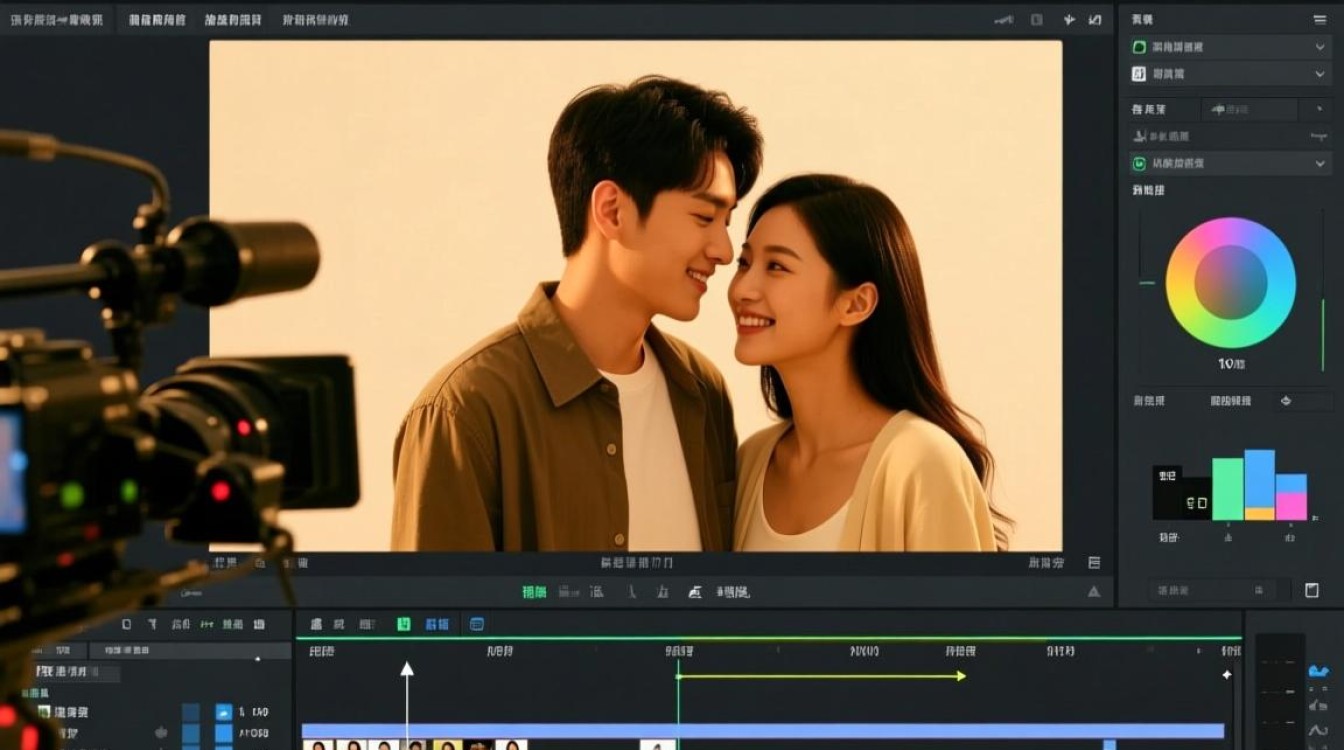Click the green square icon in the timeline toolbar
This screenshot has height=750, width=1344.
[x=404, y=624]
